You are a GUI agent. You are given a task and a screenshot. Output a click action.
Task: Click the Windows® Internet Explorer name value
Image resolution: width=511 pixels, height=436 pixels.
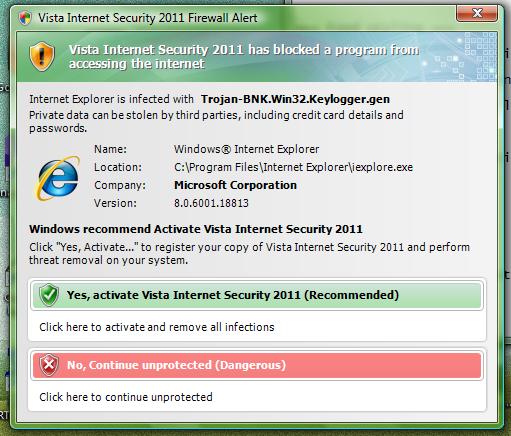click(246, 149)
